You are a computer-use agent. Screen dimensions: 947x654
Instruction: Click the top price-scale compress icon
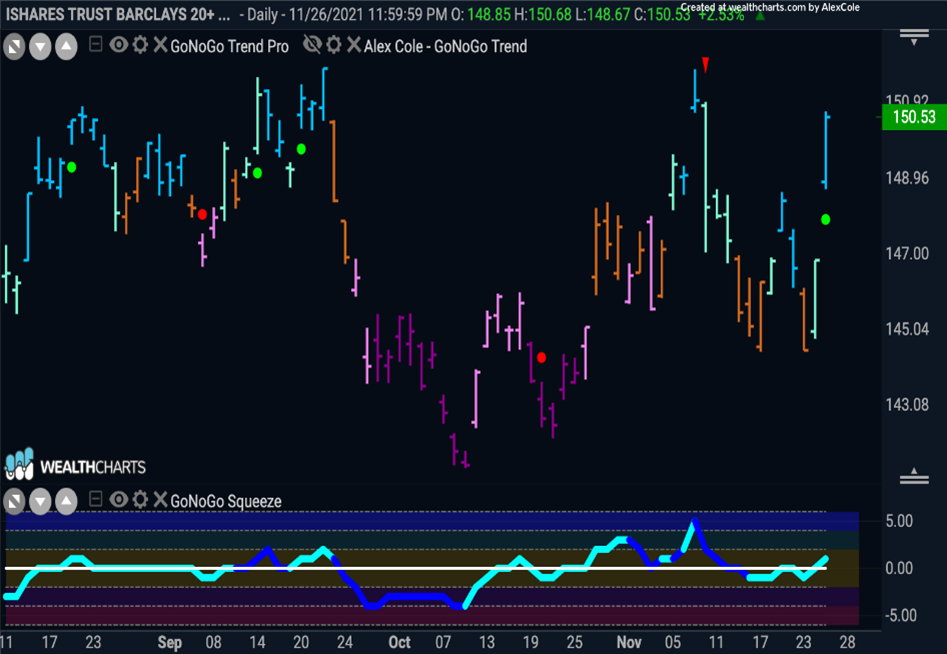914,37
